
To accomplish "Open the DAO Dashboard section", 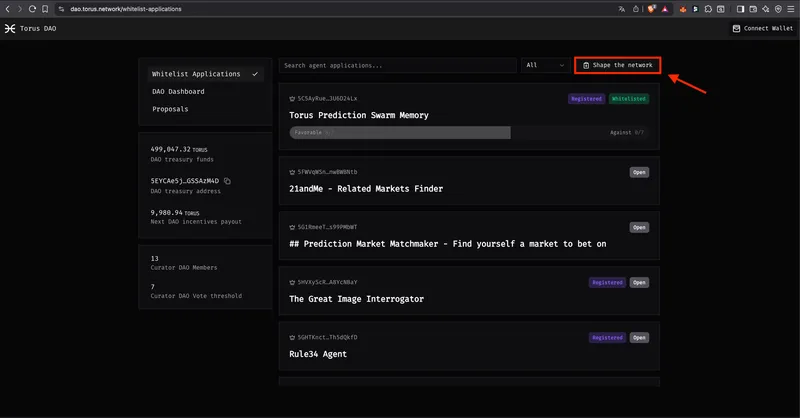I will point(178,91).
